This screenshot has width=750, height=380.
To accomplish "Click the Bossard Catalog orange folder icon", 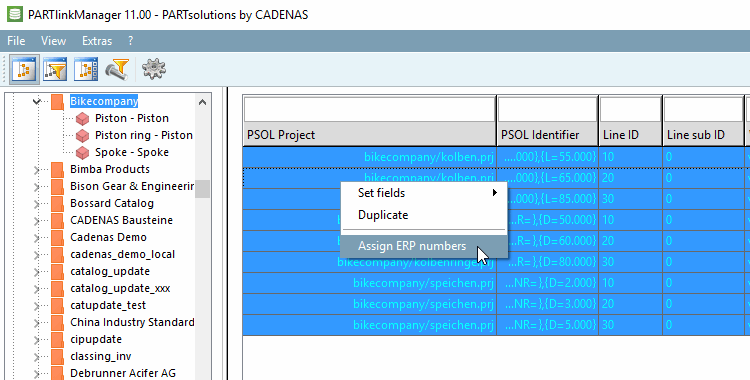I will point(57,203).
